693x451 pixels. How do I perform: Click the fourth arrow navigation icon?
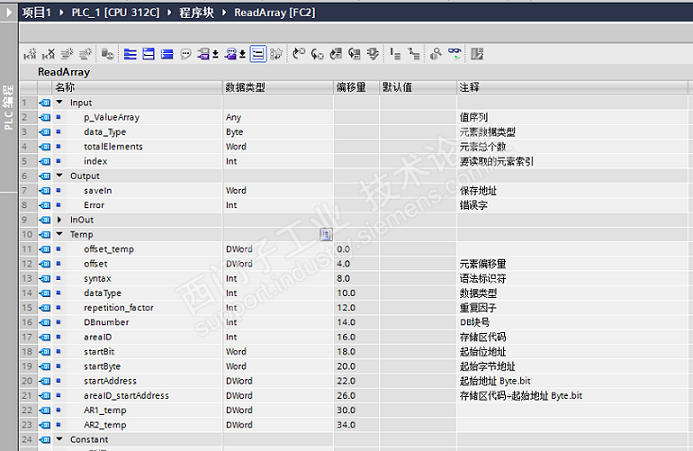tap(354, 54)
